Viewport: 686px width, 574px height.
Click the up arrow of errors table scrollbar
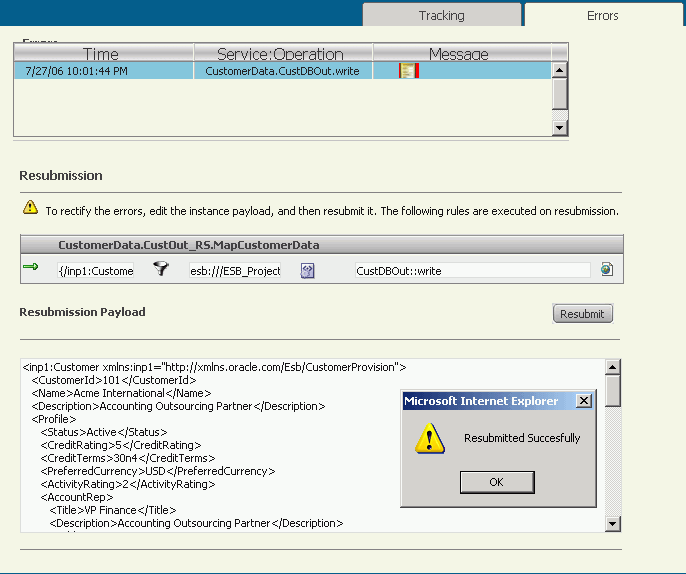point(560,70)
